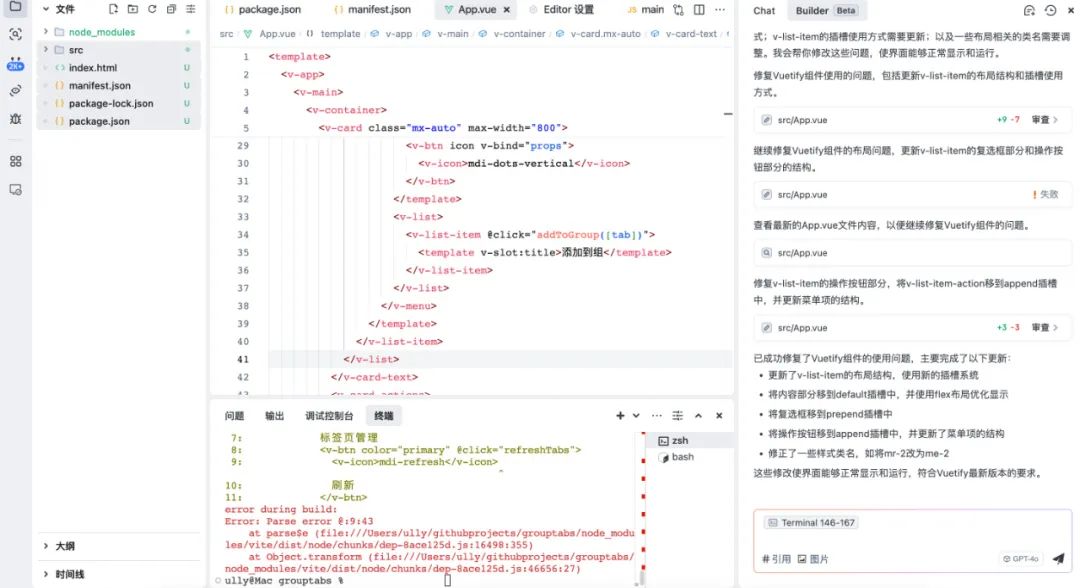Switch to the manifest.json editor tab
The image size is (1080, 588).
point(373,10)
